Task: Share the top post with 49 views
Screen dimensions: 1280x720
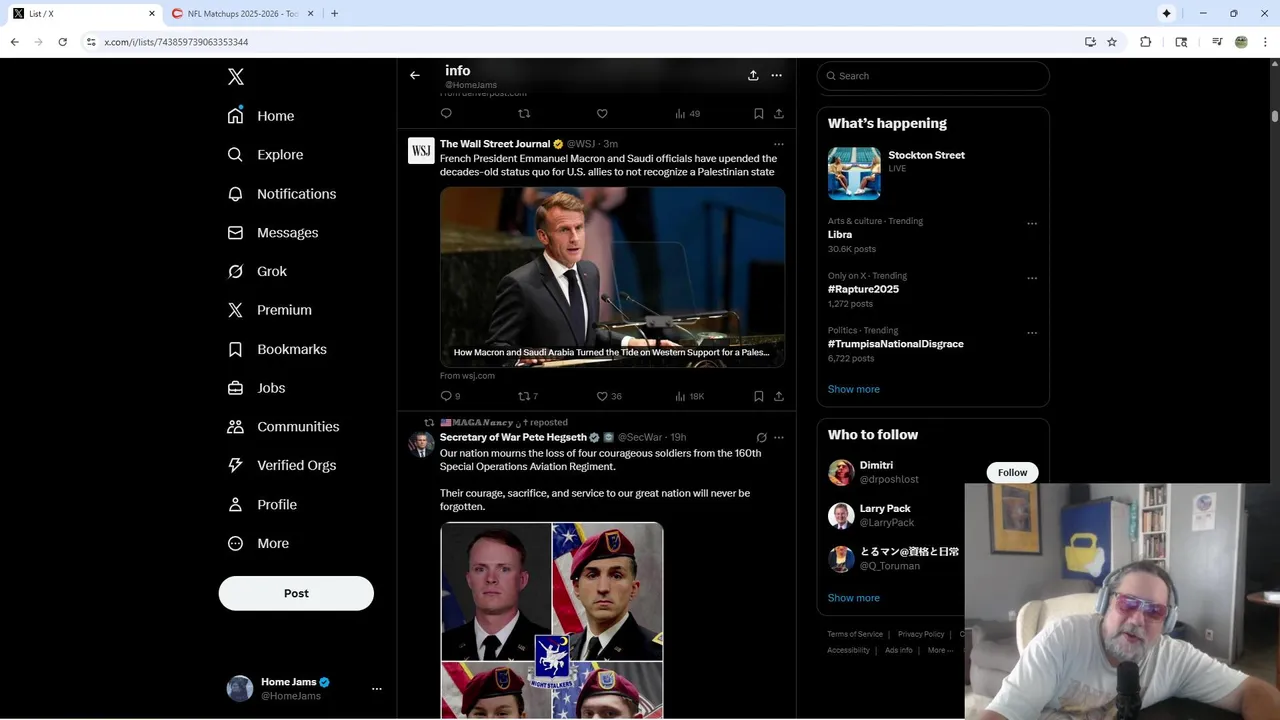Action: pos(779,114)
